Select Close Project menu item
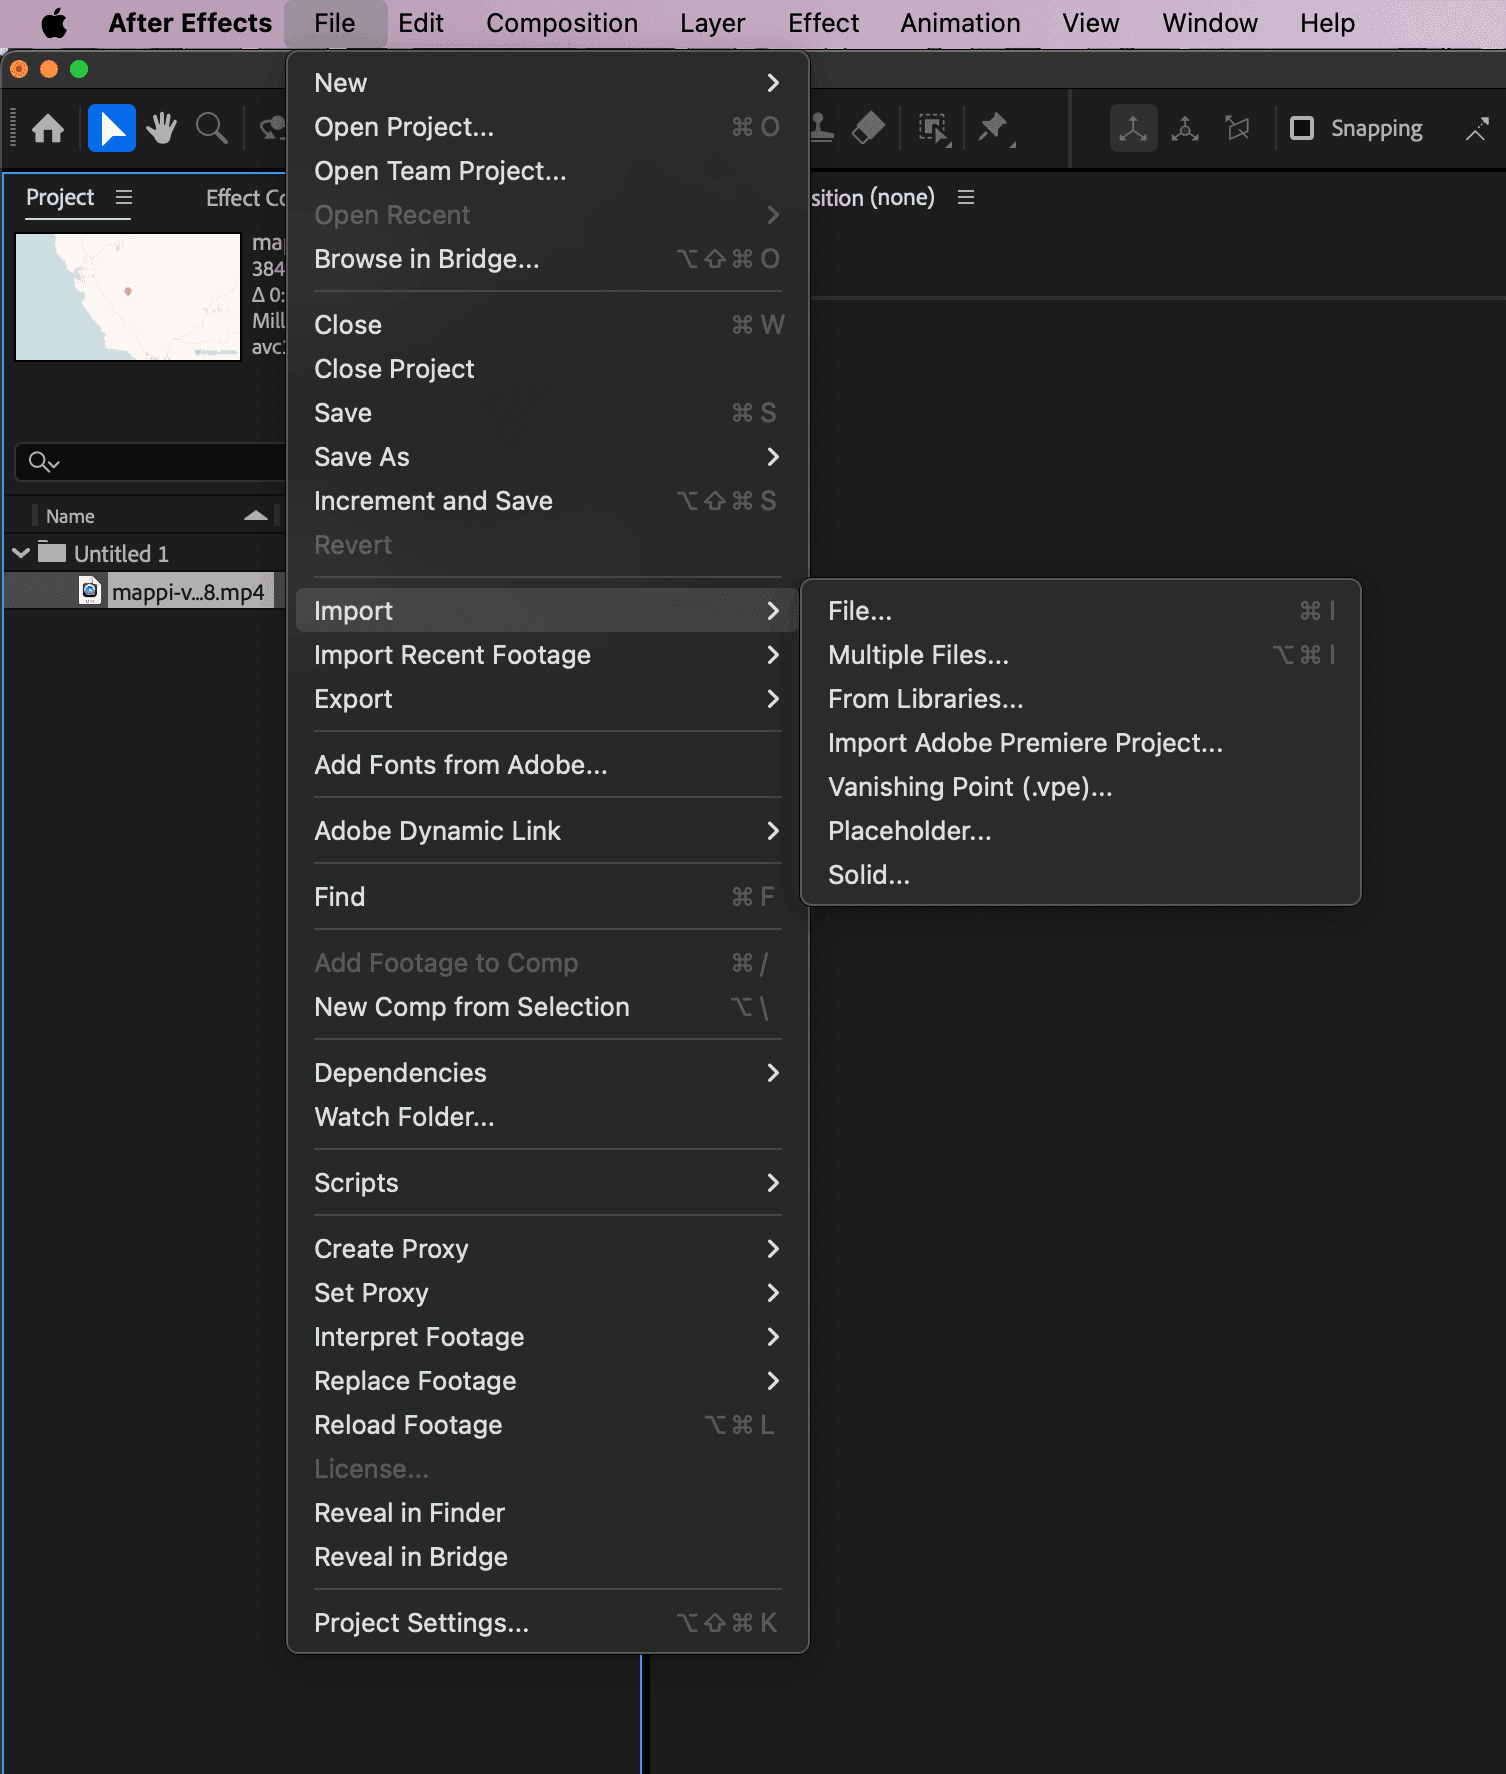Image resolution: width=1506 pixels, height=1774 pixels. 547,369
